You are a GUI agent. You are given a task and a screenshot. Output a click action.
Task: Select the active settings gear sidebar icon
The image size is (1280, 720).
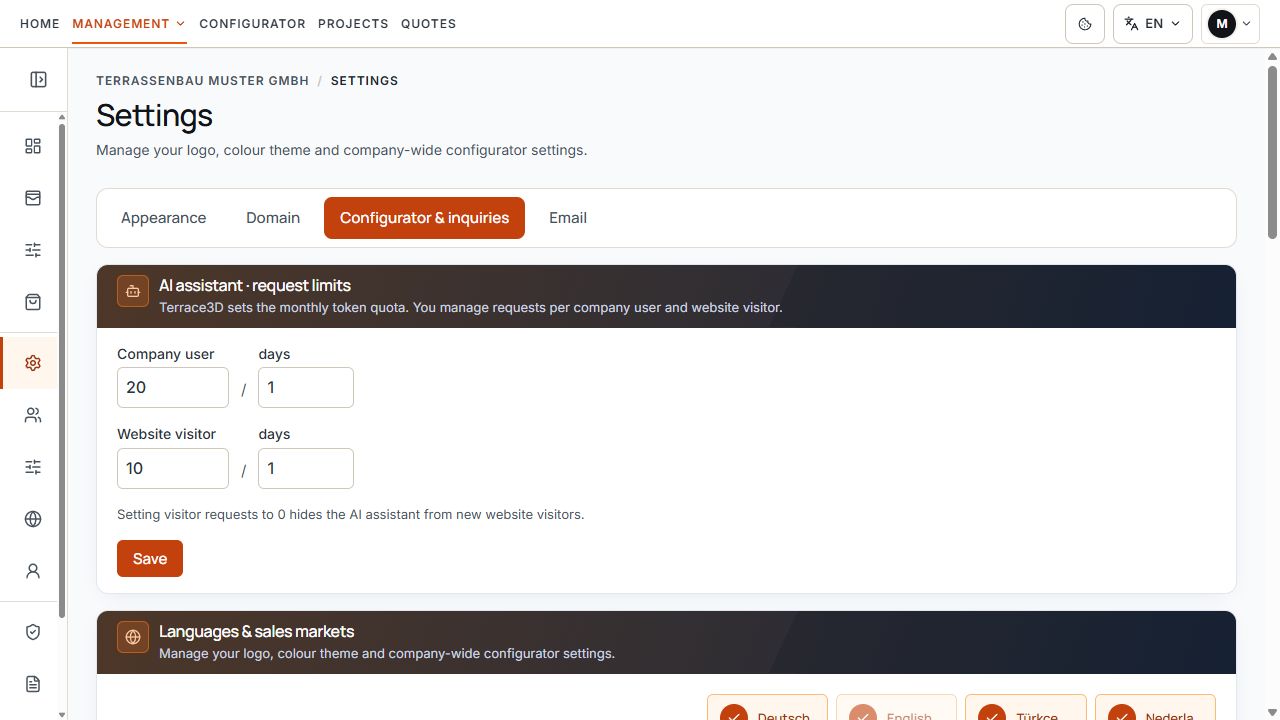[x=33, y=363]
